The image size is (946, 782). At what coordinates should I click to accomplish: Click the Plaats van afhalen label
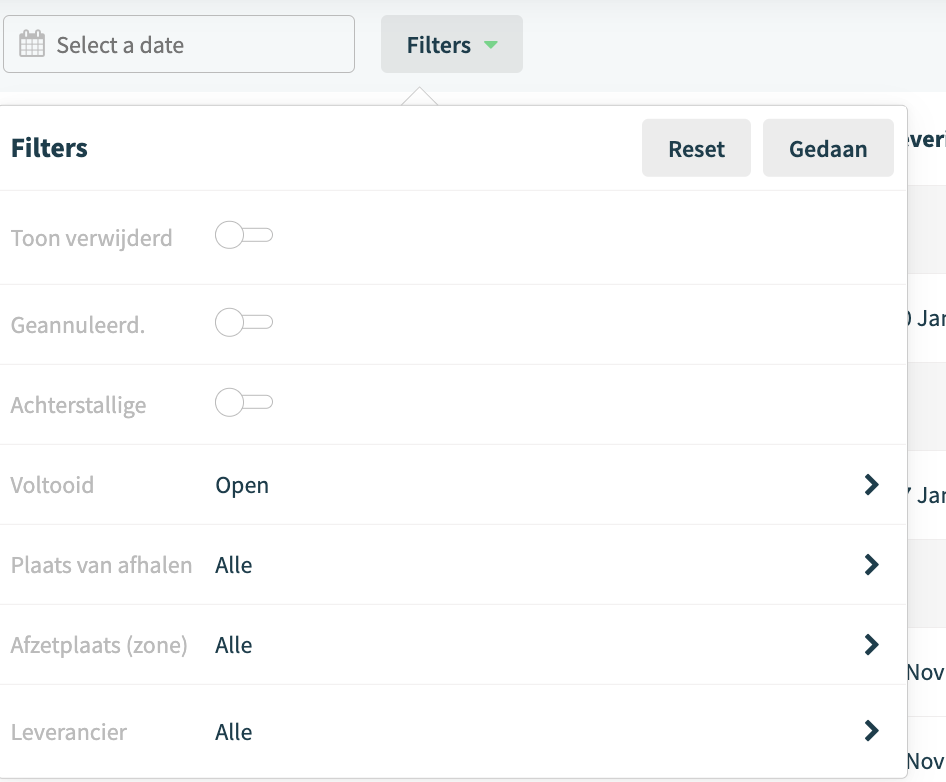(x=101, y=565)
